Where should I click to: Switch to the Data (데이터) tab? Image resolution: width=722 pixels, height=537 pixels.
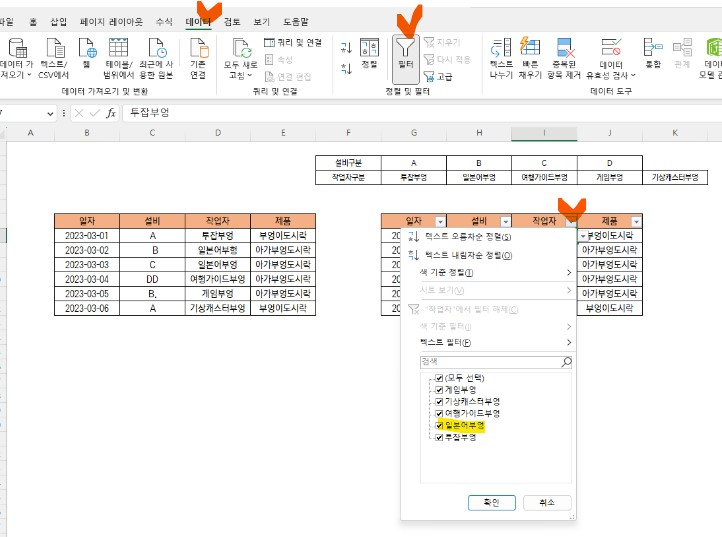pos(198,22)
